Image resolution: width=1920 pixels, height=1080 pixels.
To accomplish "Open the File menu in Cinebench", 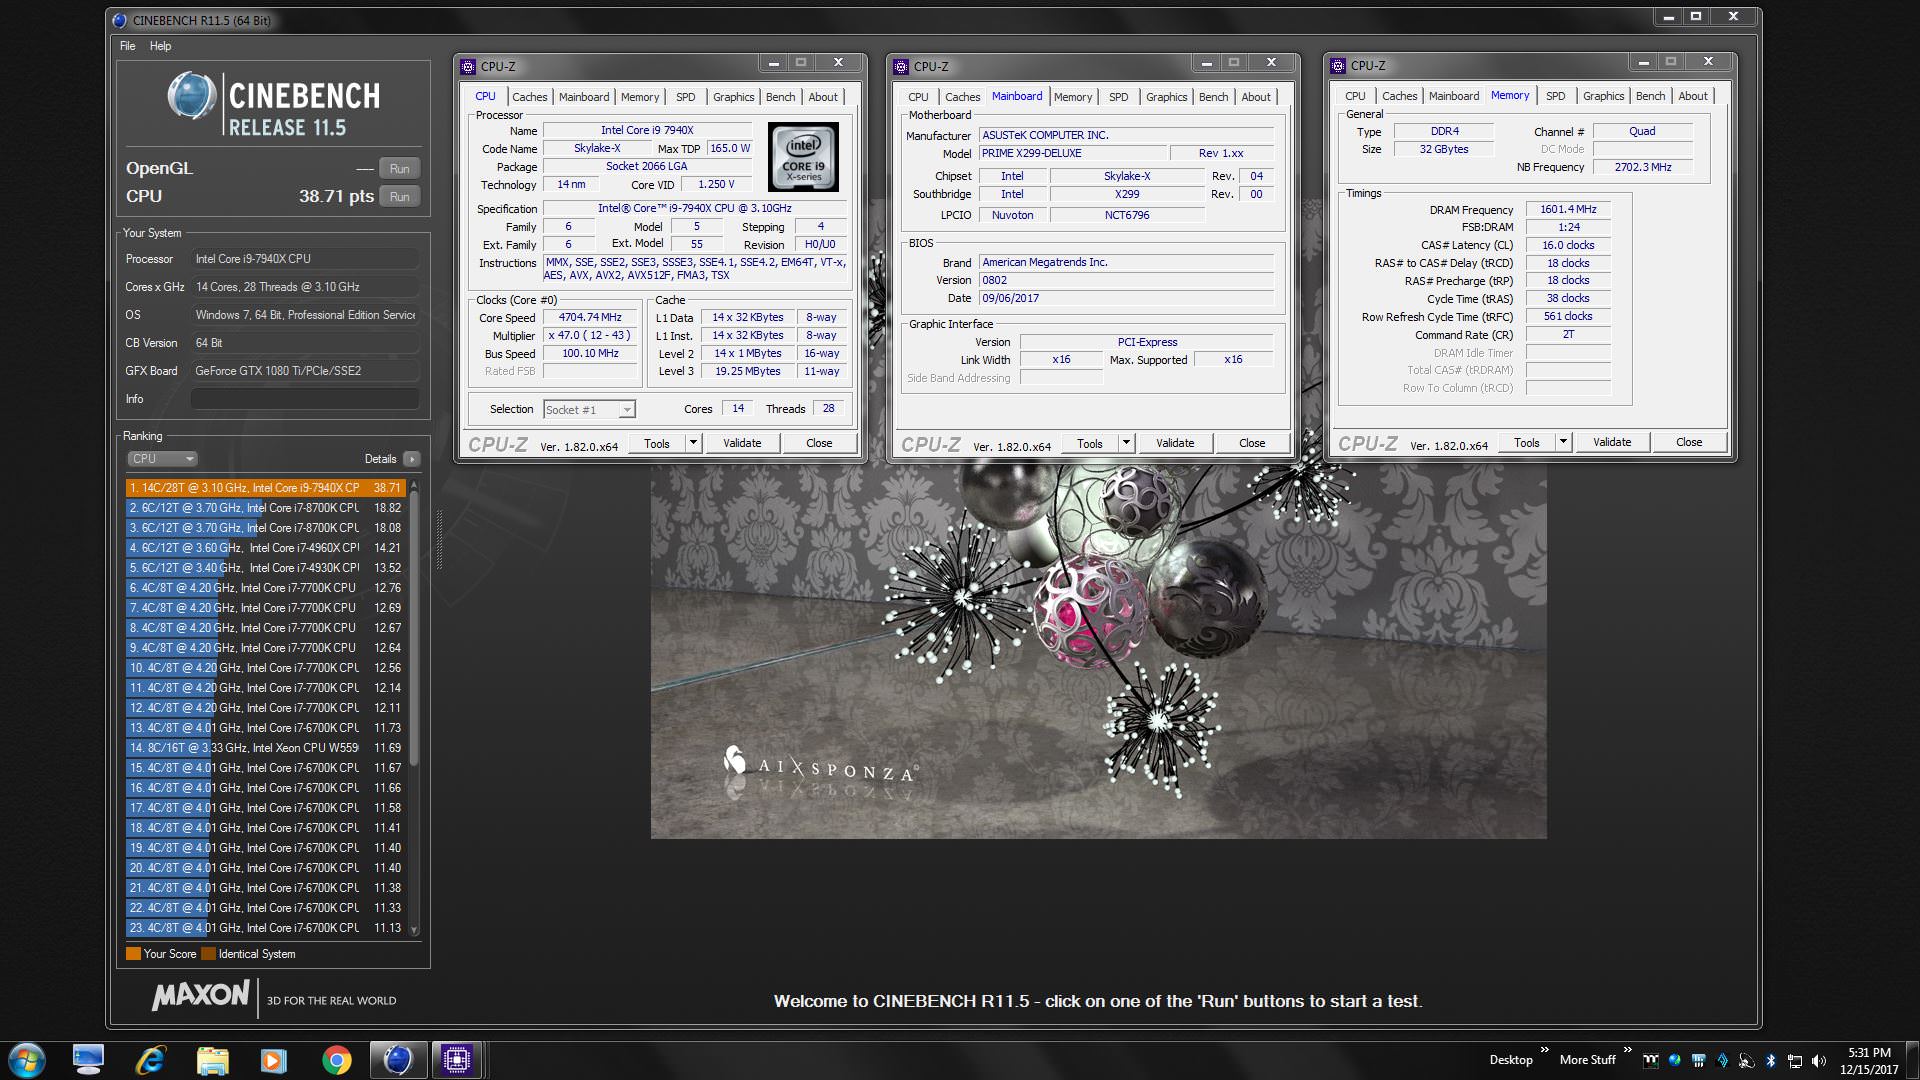I will coord(128,46).
